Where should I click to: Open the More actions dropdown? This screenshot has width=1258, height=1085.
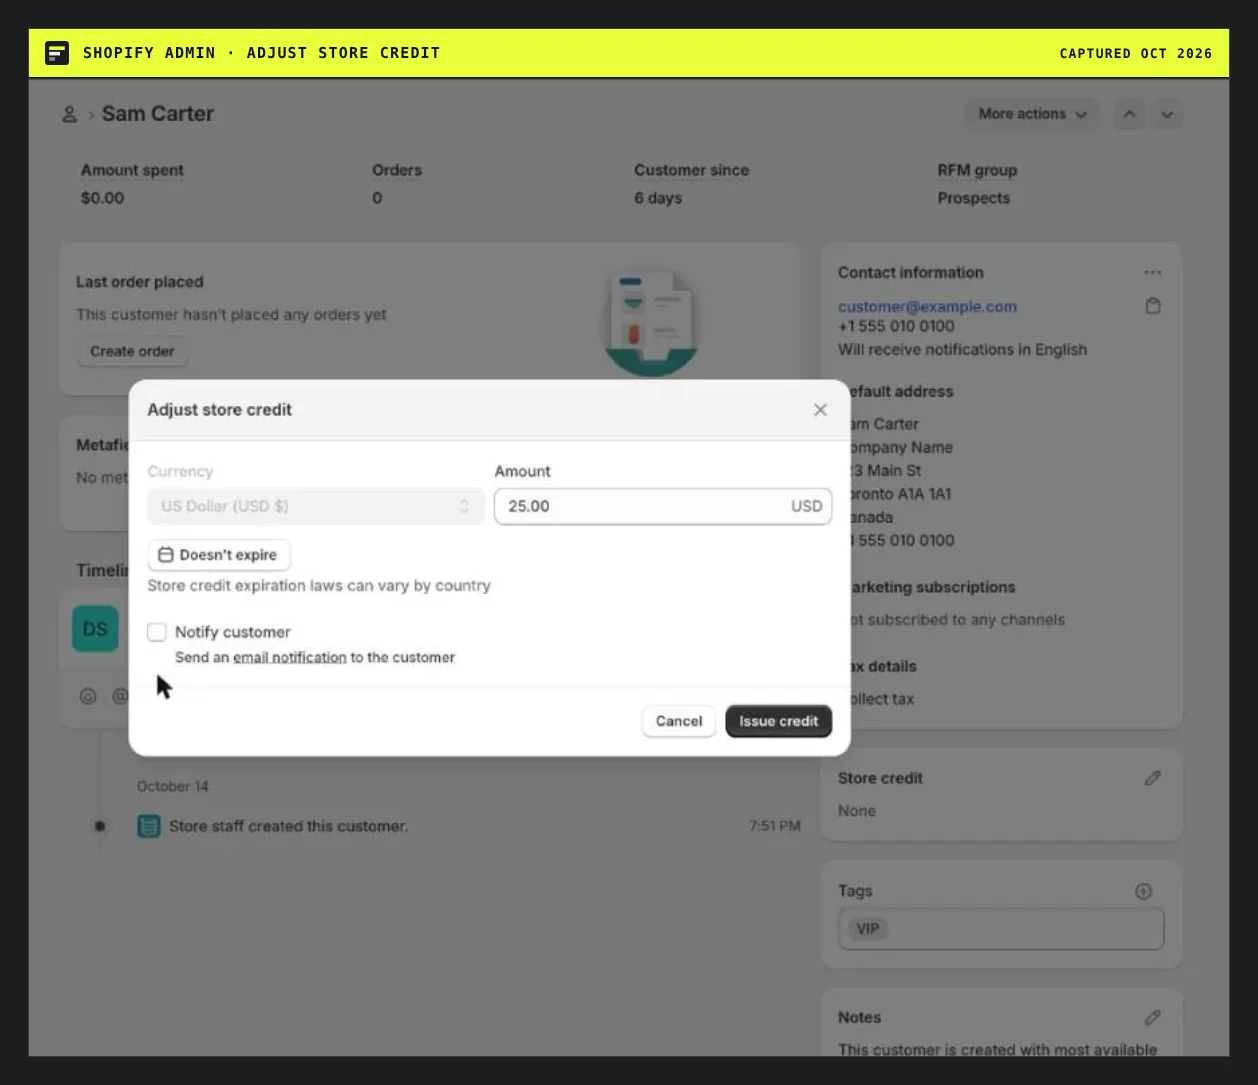(1032, 114)
